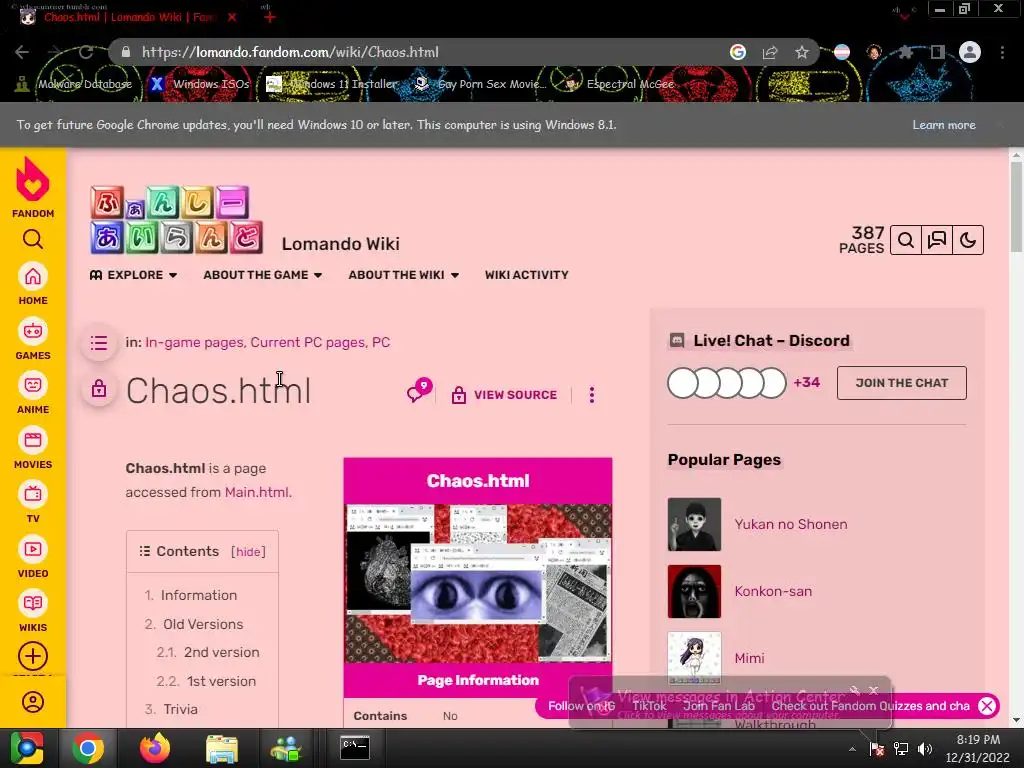Click Join Fan Lab in promo bar
The image size is (1024, 768).
[x=719, y=706]
